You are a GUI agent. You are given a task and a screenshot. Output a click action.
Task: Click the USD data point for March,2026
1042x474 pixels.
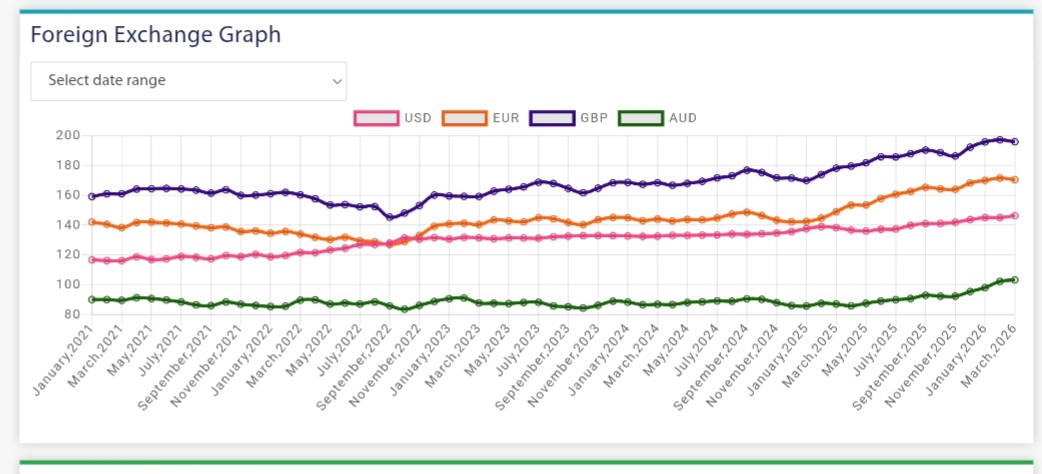[x=1015, y=215]
